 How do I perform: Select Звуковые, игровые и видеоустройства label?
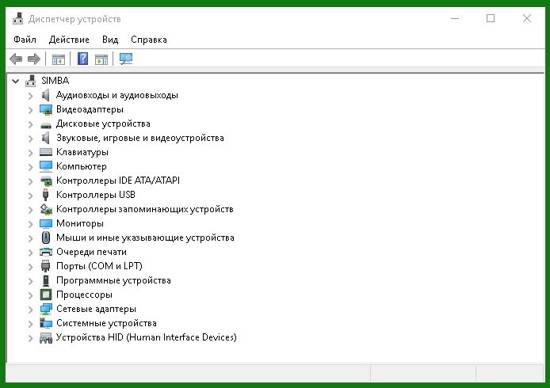140,138
